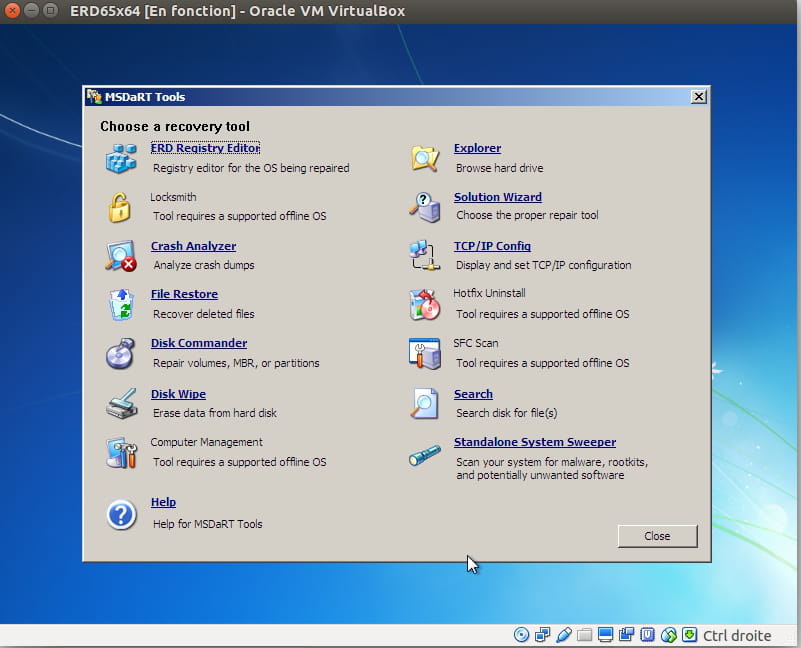Image resolution: width=801 pixels, height=648 pixels.
Task: Click the MSDaRT Tools title bar icon
Action: point(94,96)
